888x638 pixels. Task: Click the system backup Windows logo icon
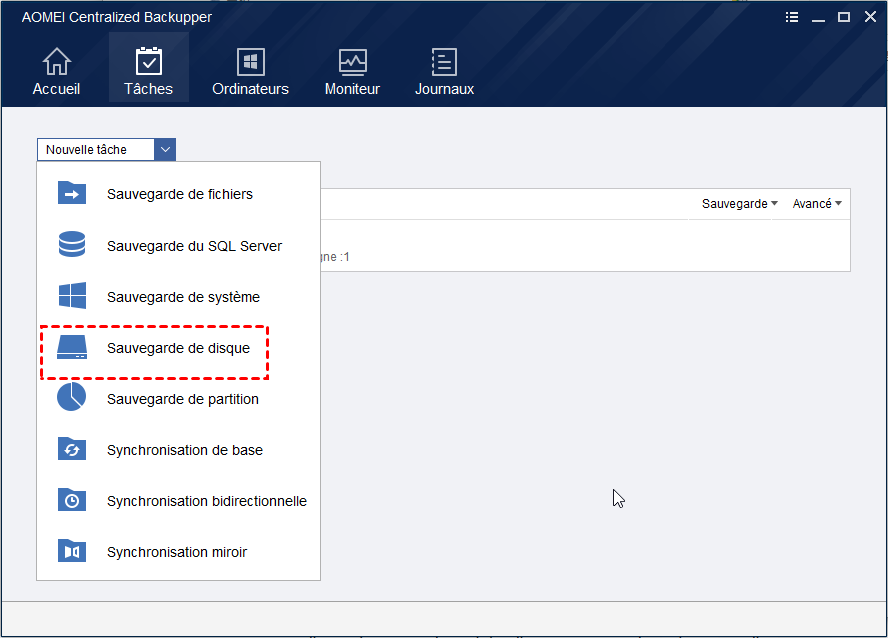pos(72,296)
